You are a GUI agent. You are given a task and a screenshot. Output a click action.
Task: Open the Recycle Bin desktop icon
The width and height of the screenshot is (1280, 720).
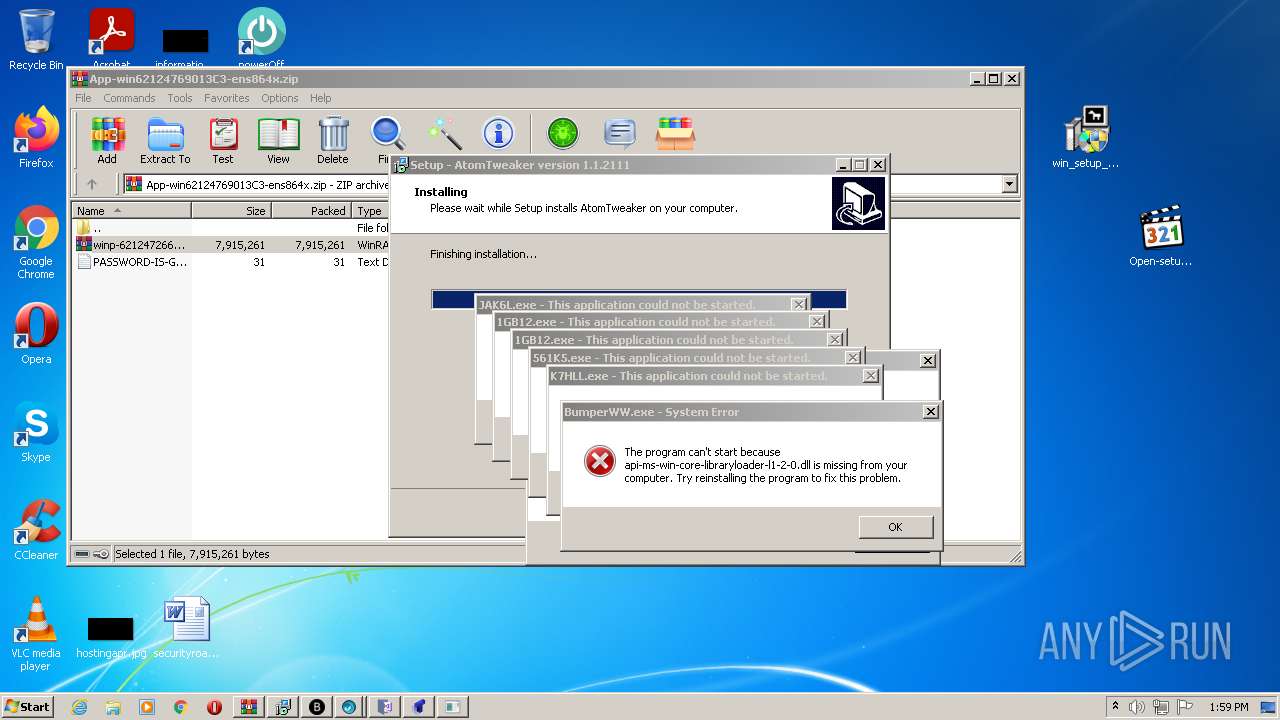pyautogui.click(x=36, y=39)
